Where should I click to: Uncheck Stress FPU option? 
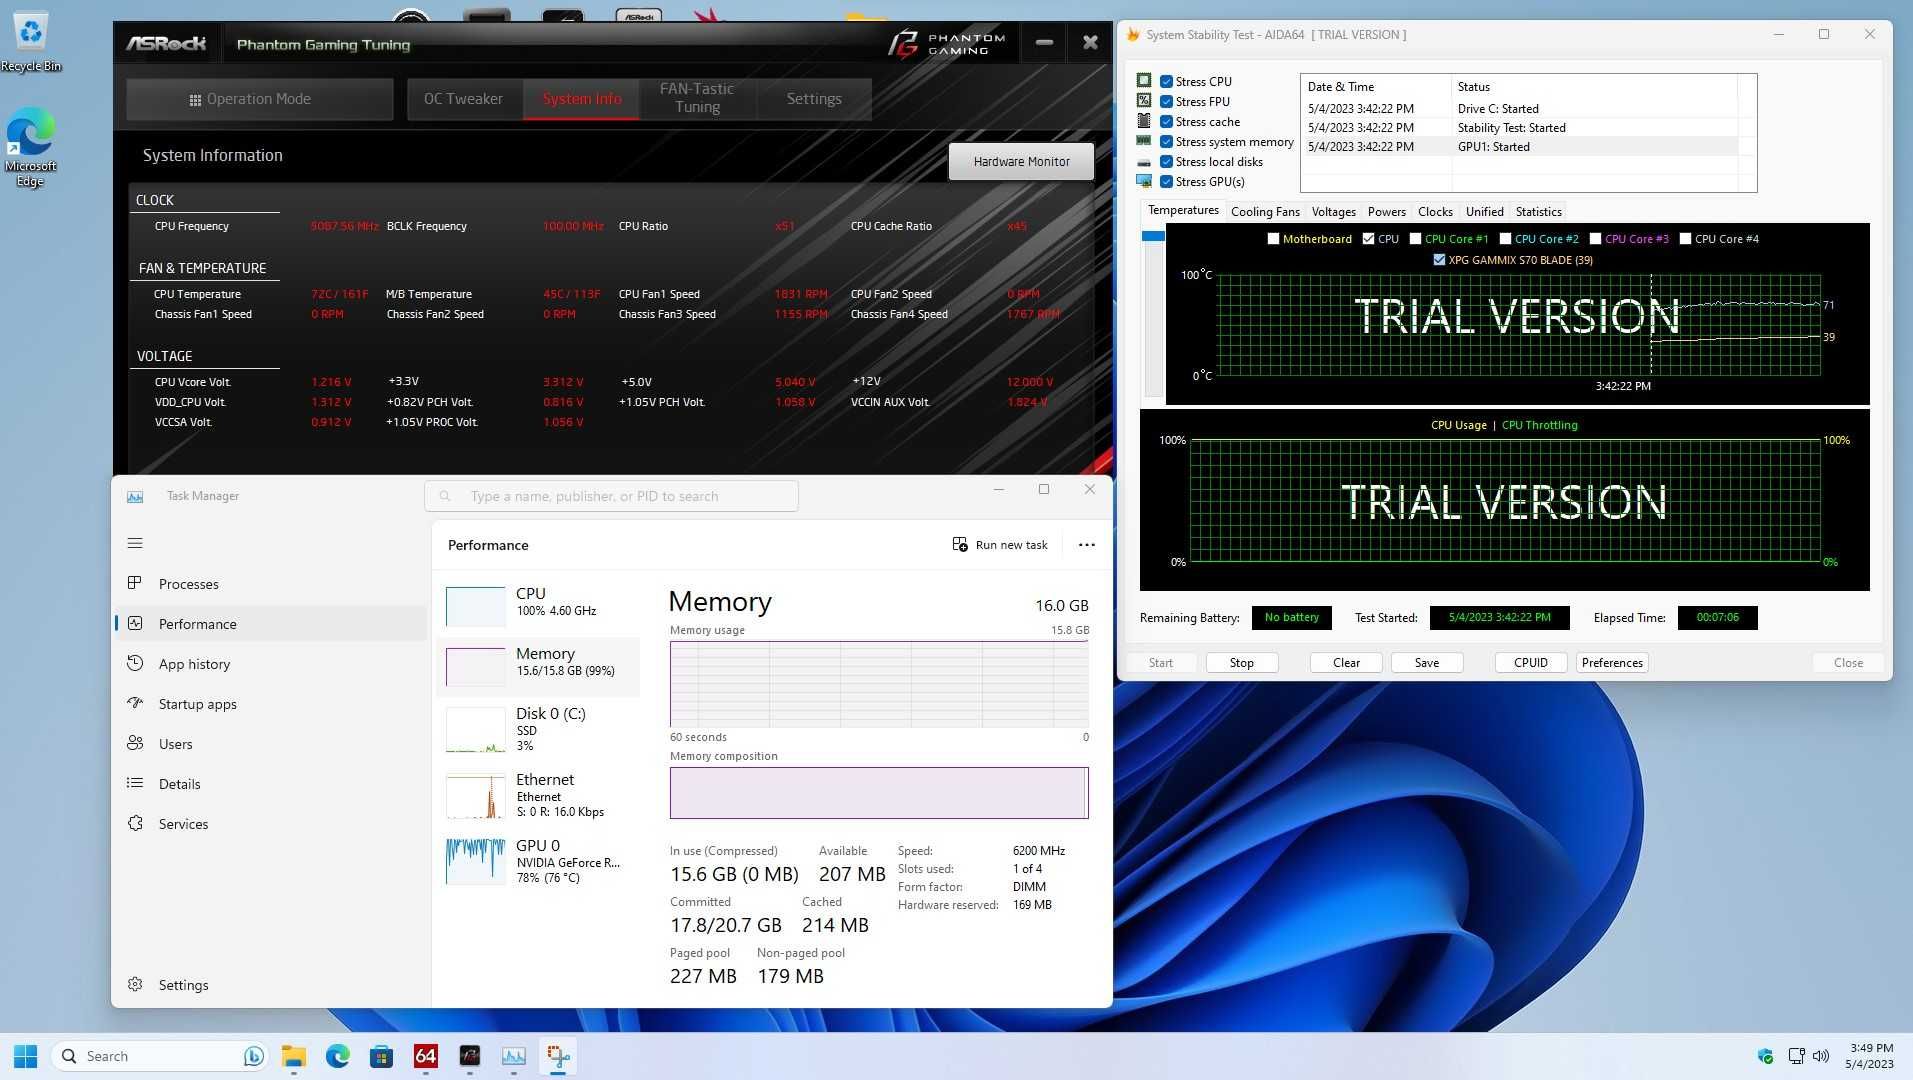[1167, 102]
